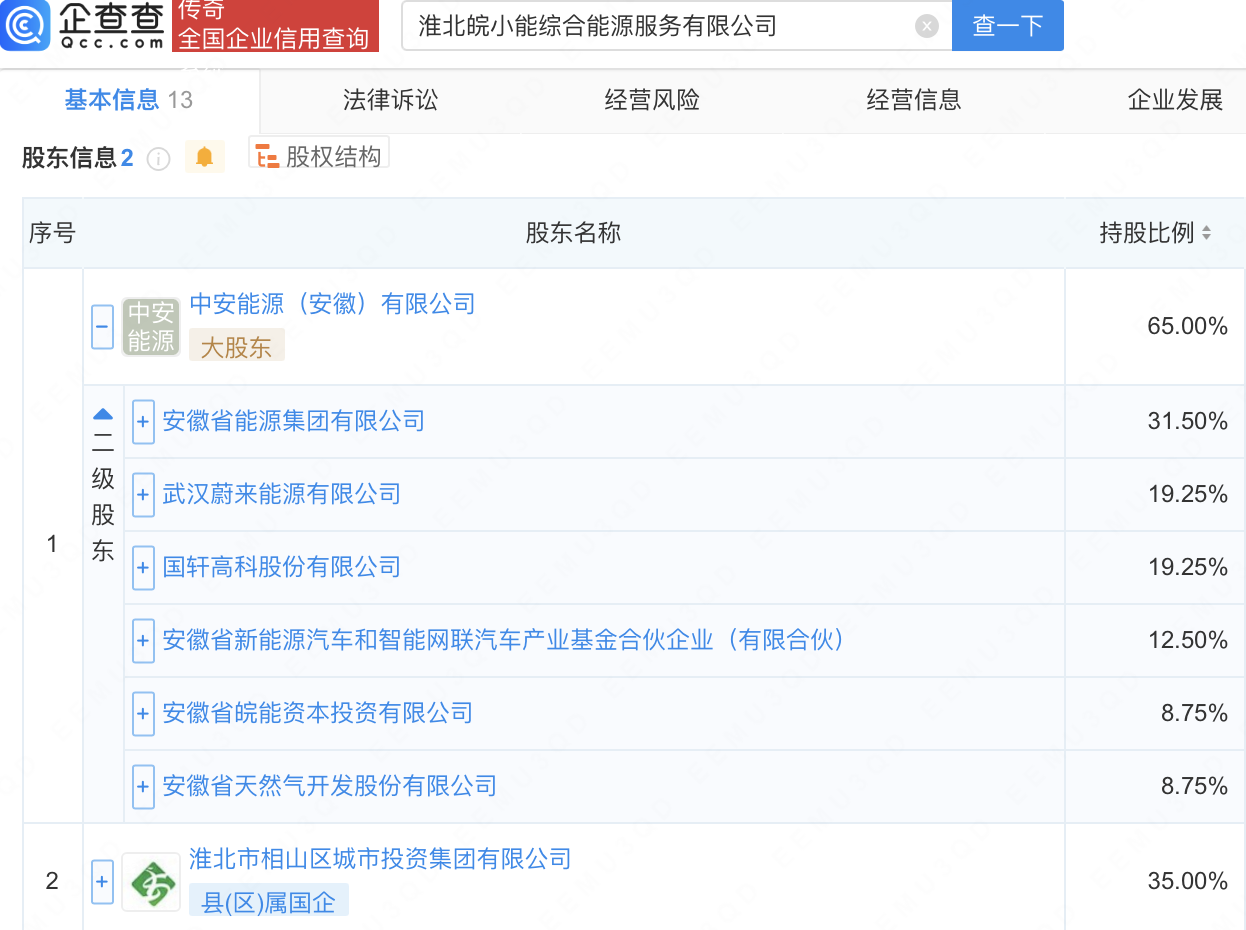
Task: Open the 经营信息 tab
Action: coord(914,100)
